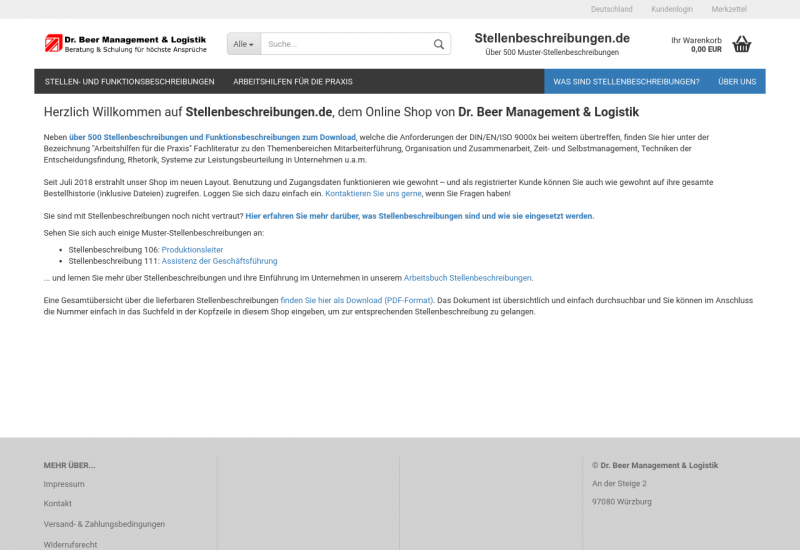Open the 'Impressum' footer link
Screen dimensions: 800x550
point(64,484)
